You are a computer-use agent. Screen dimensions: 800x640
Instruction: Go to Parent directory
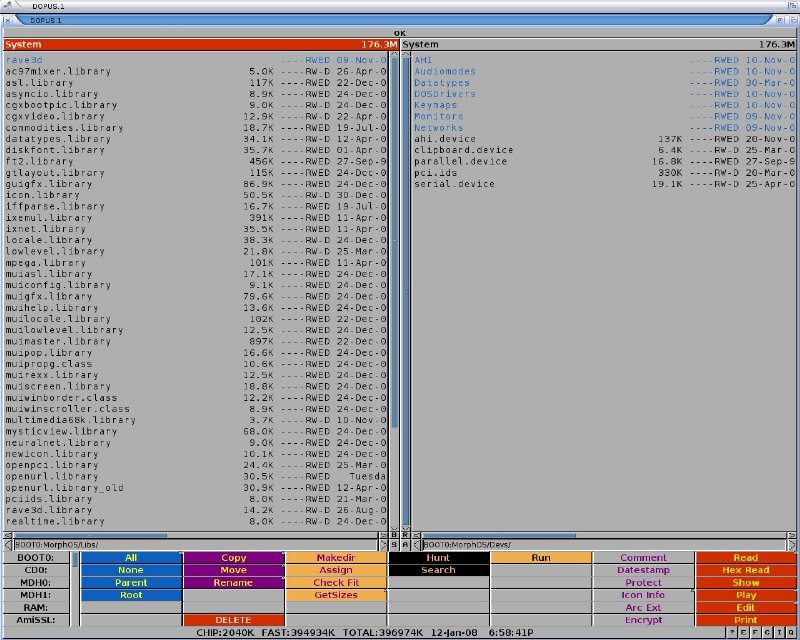(131, 583)
